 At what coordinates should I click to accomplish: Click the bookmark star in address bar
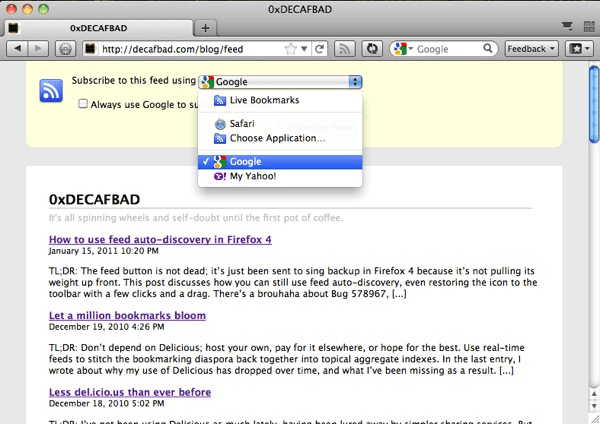pos(290,48)
